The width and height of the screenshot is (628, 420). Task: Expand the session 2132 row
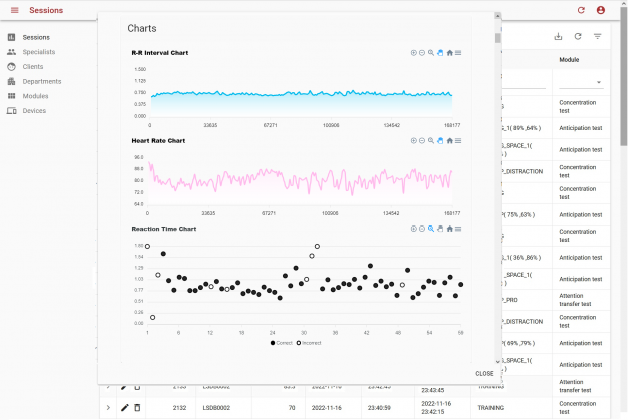click(108, 407)
